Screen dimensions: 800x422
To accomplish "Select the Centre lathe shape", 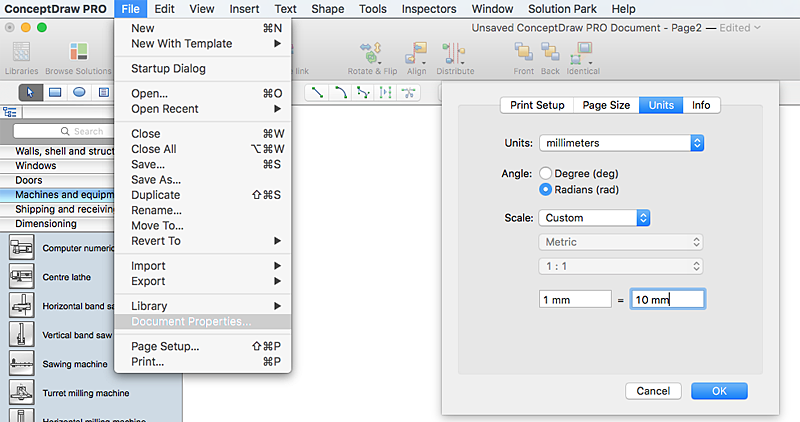I will point(21,277).
